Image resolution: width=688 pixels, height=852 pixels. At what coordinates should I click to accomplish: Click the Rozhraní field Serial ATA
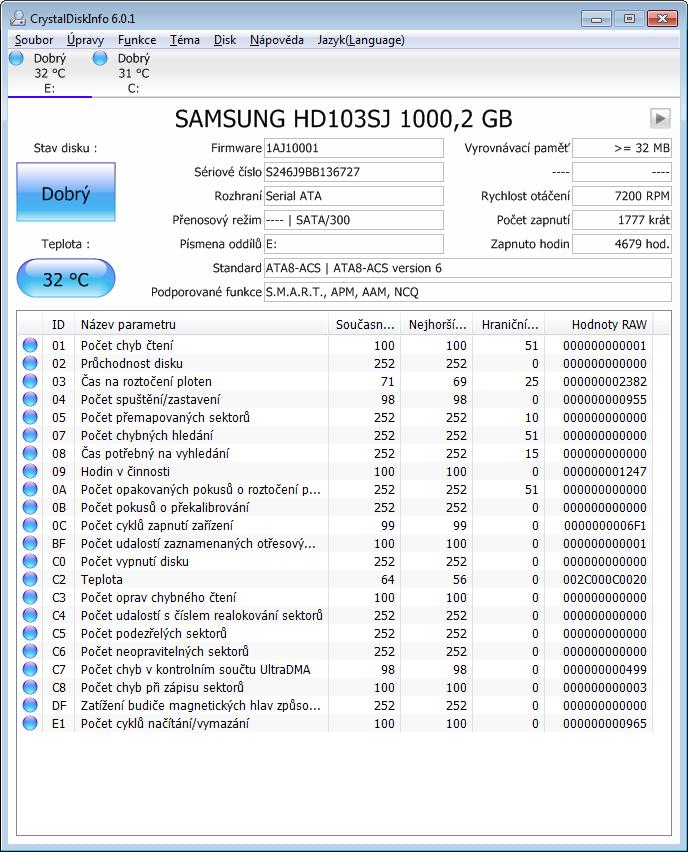[x=354, y=196]
